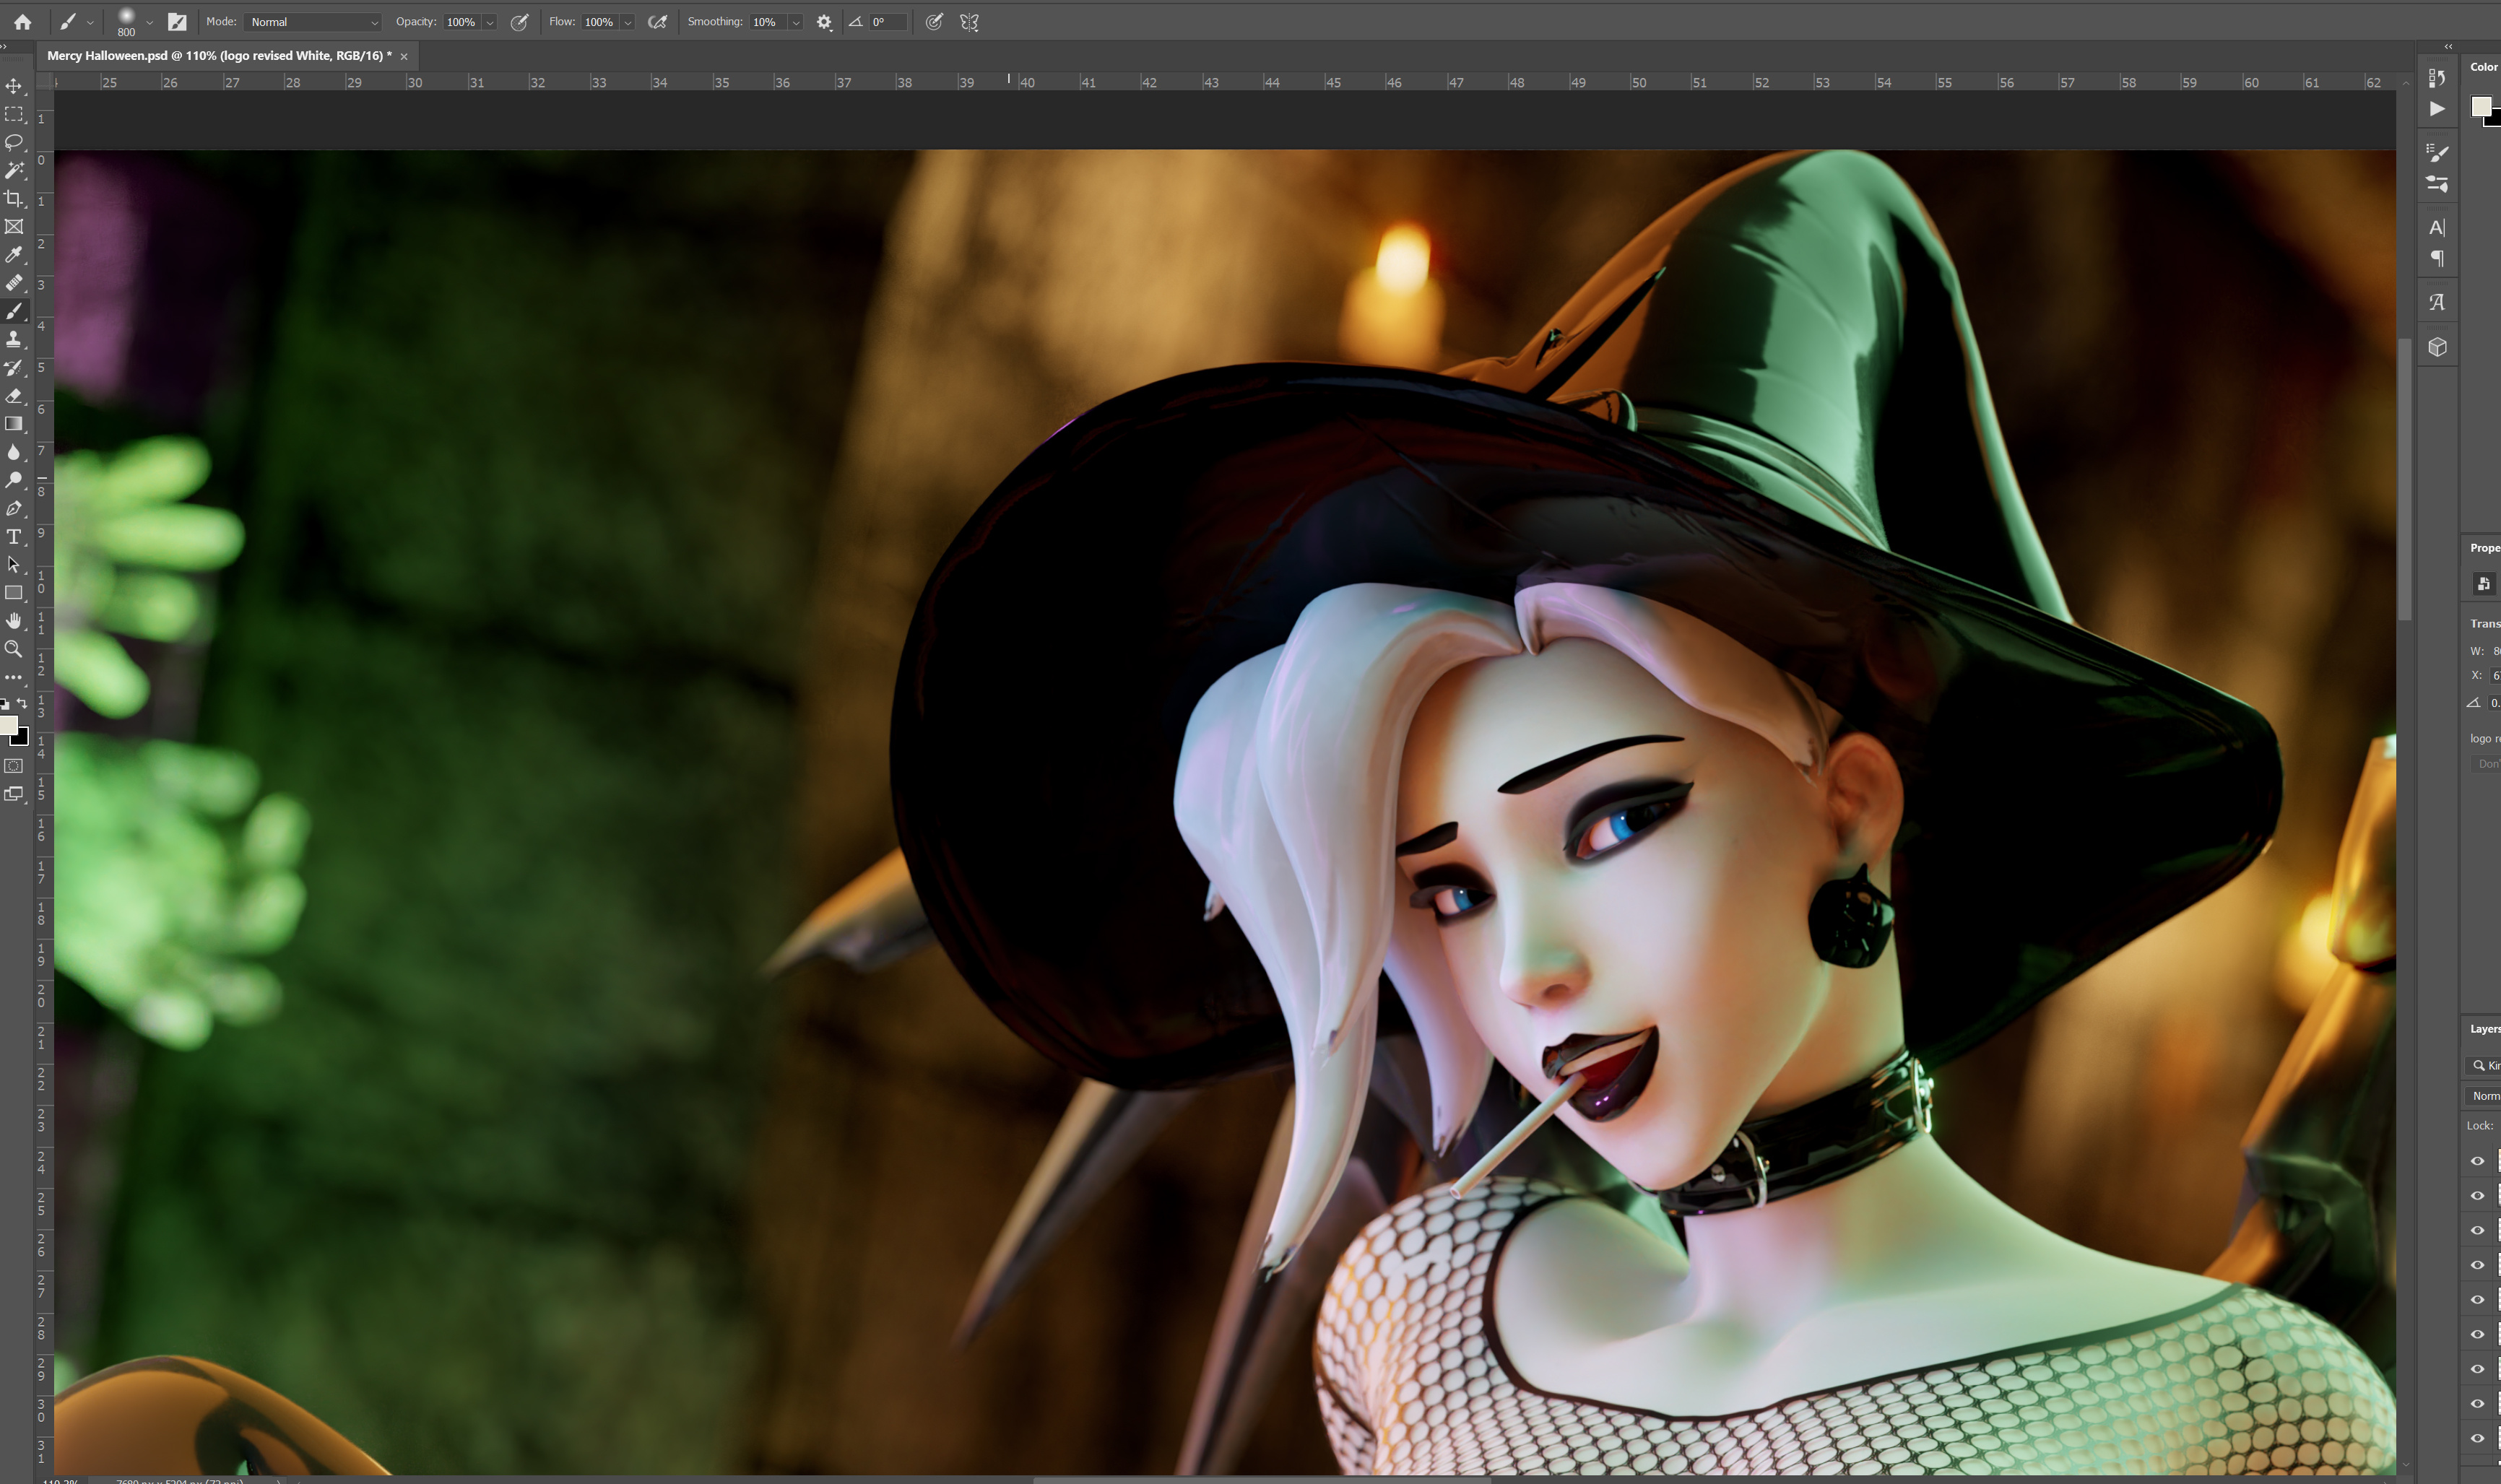Viewport: 2501px width, 1484px height.
Task: Toggle the bottommost visible layer eye icon
Action: pos(2477,1438)
